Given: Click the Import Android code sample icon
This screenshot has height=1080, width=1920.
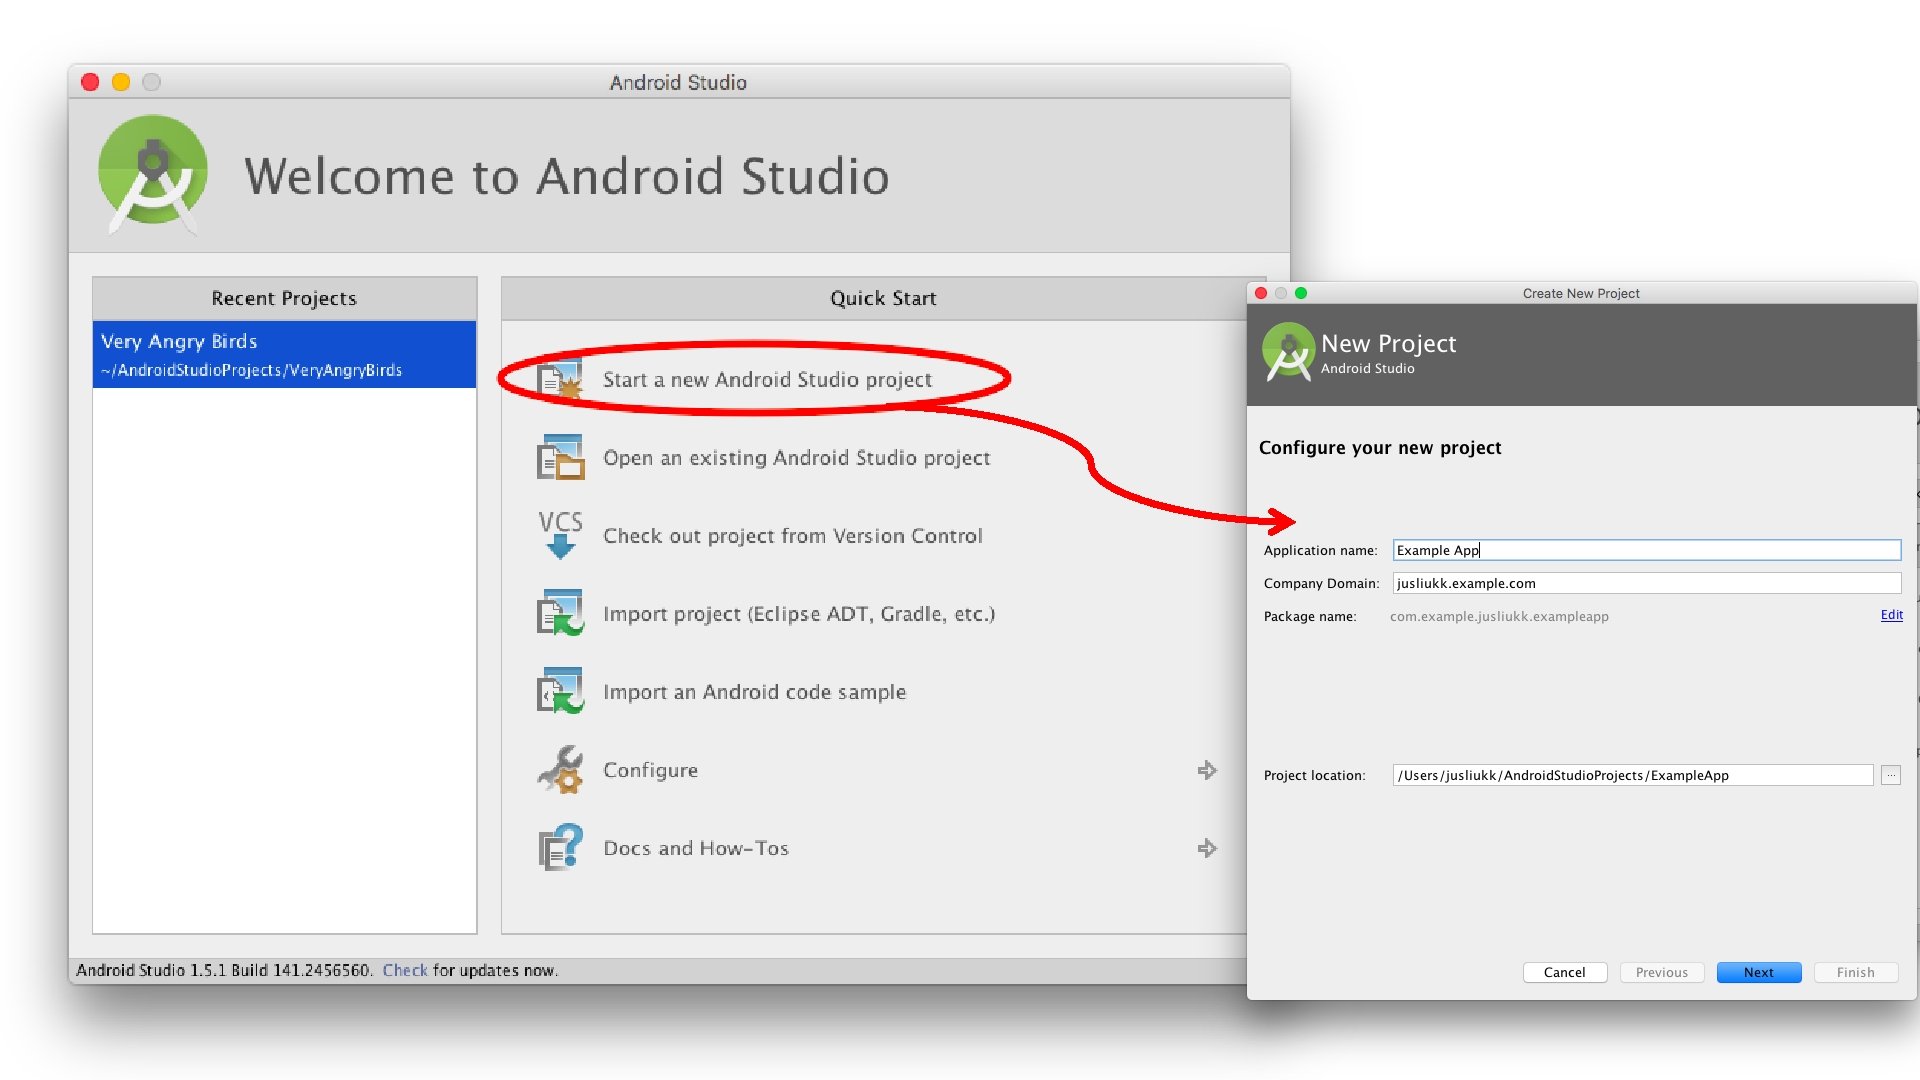Looking at the screenshot, I should 560,691.
